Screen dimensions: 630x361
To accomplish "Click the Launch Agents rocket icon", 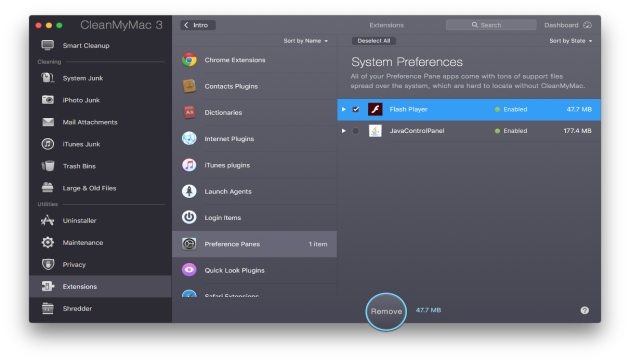I will pos(189,191).
